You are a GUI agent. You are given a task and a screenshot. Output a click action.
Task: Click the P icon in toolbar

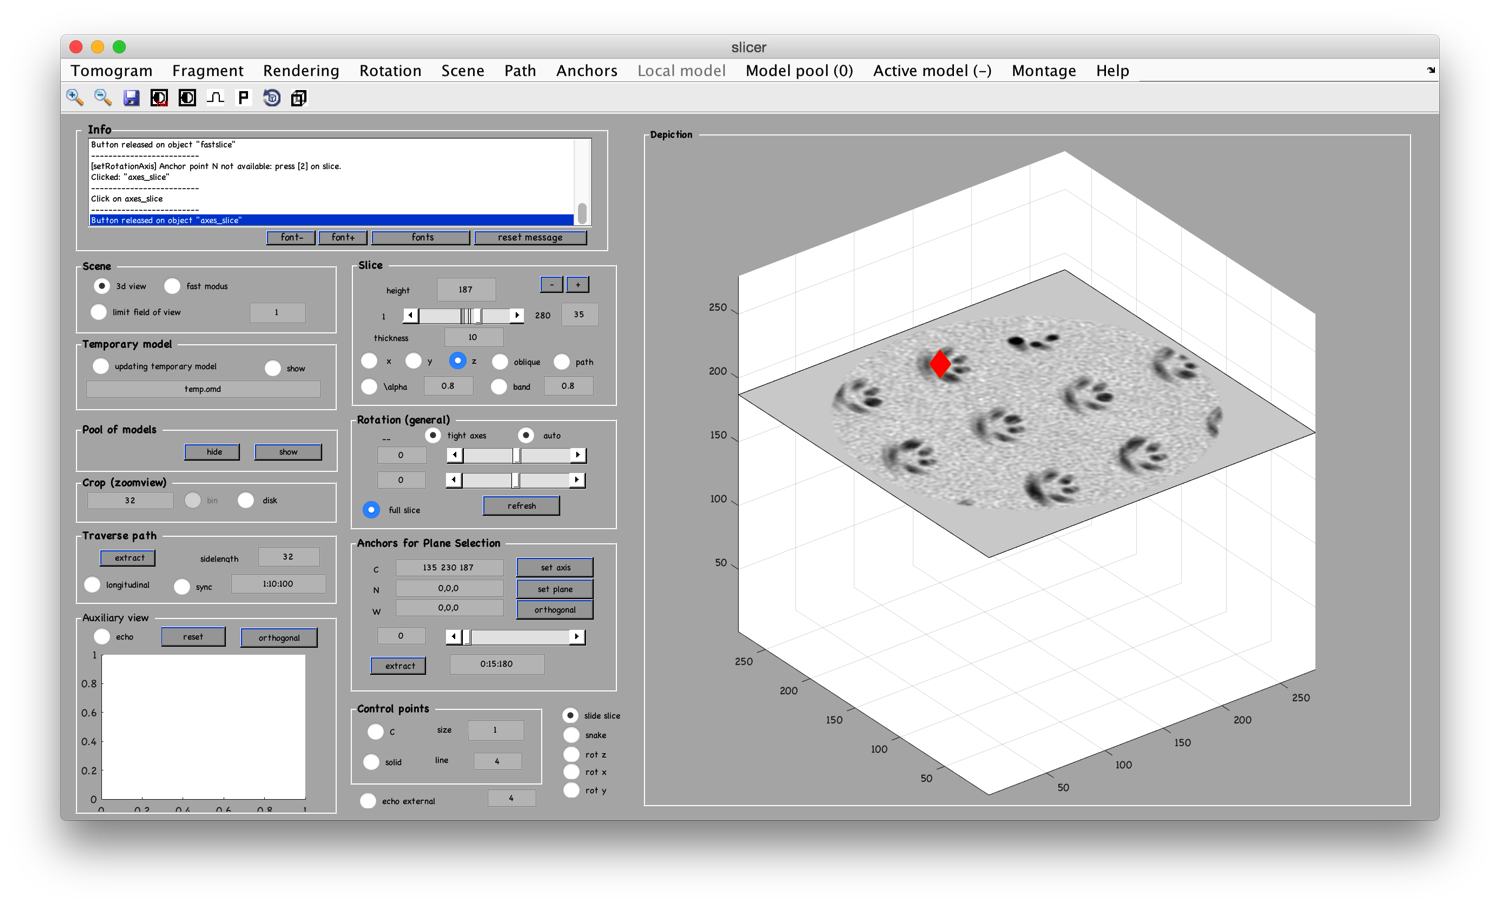coord(243,97)
